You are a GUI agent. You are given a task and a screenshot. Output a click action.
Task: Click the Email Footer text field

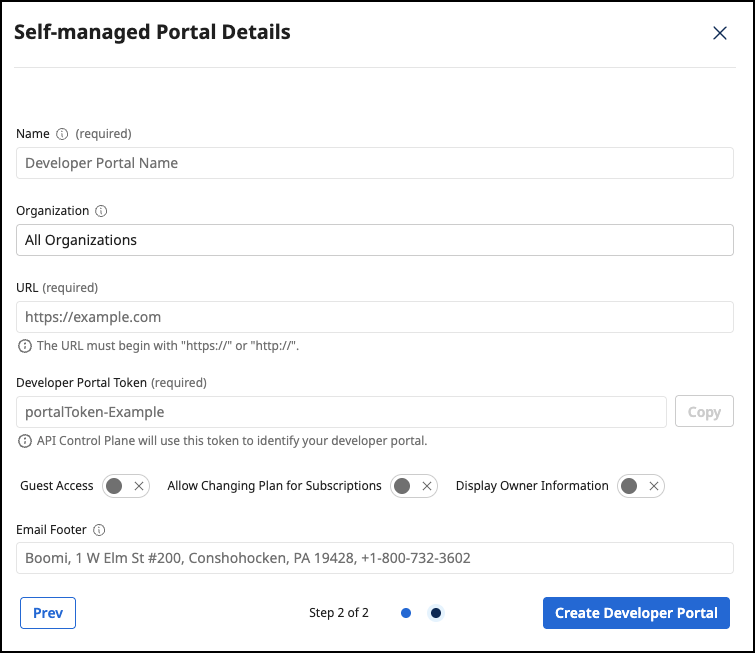(x=375, y=558)
